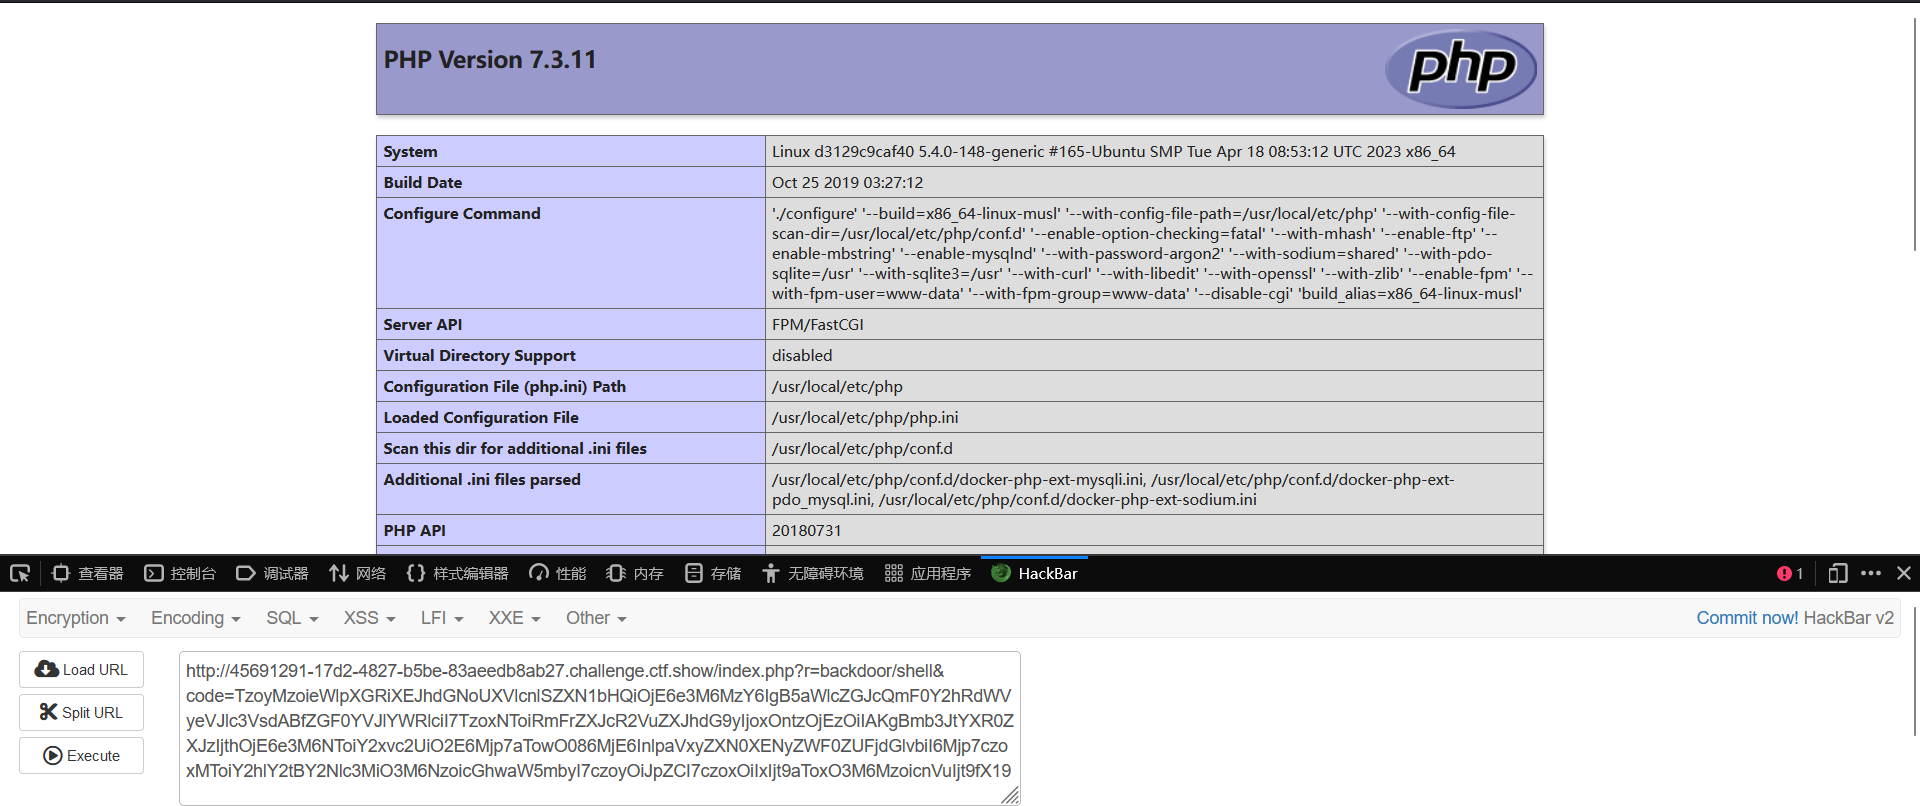Expand the LFI dropdown menu
1920x806 pixels.
(x=441, y=618)
